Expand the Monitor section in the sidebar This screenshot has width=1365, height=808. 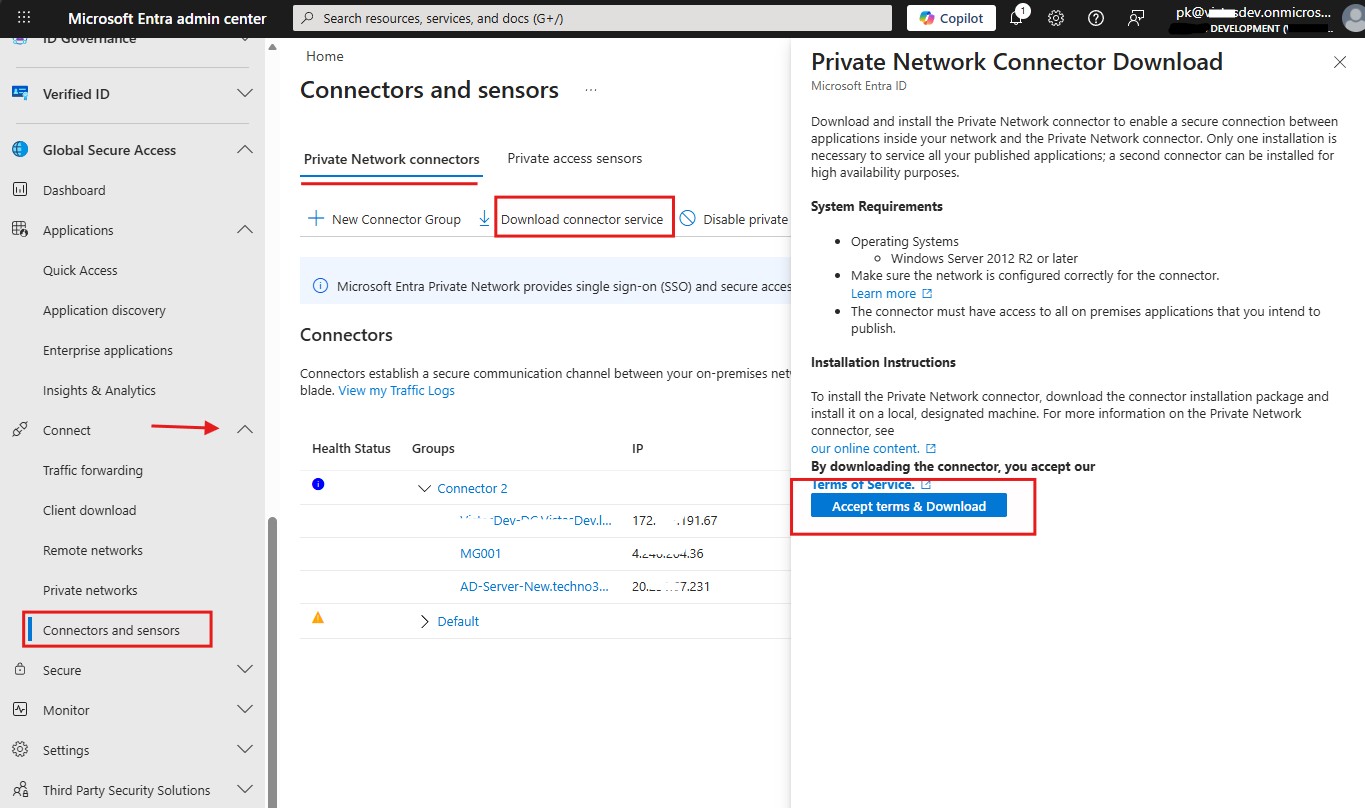245,709
